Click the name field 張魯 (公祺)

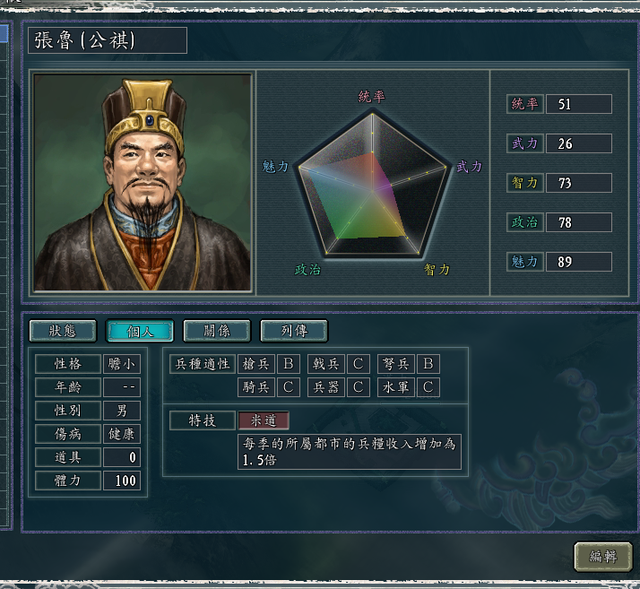click(x=108, y=40)
